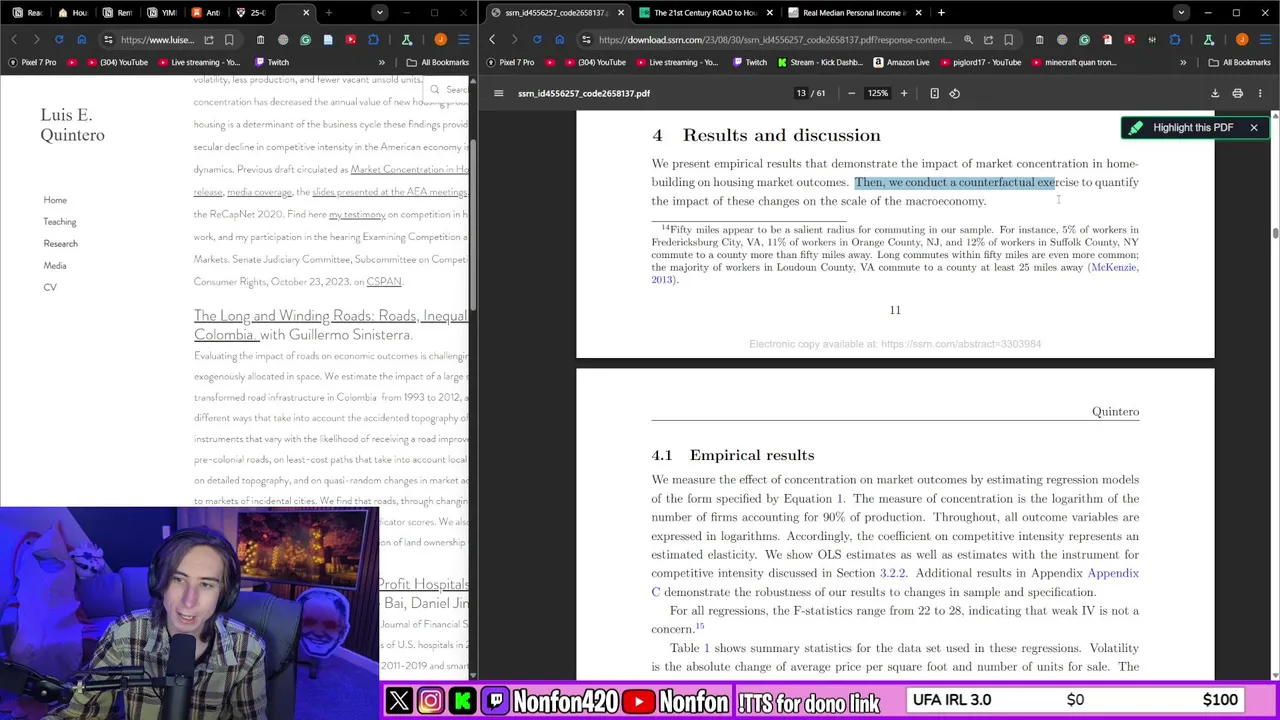Open new tab in right browser window
Screen dimensions: 1280x720
tap(941, 13)
